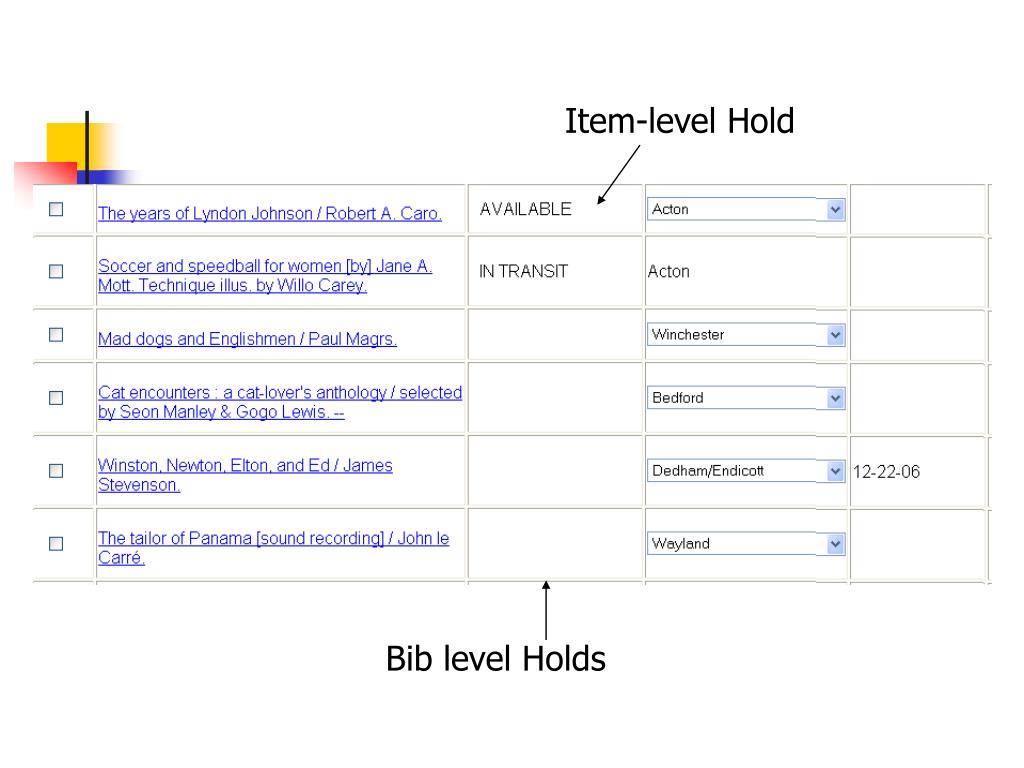This screenshot has width=1024, height=768.
Task: Check the box for Lyndon Johnson title
Action: tap(56, 209)
